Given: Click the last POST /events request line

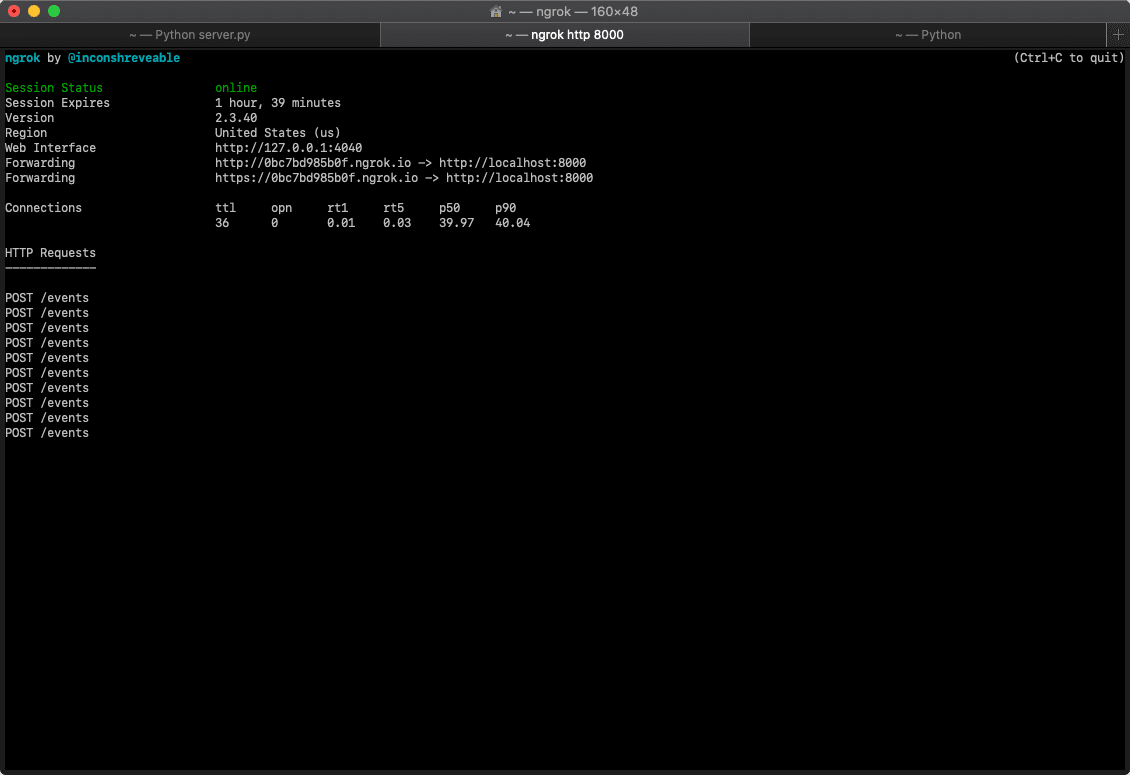Looking at the screenshot, I should point(46,432).
